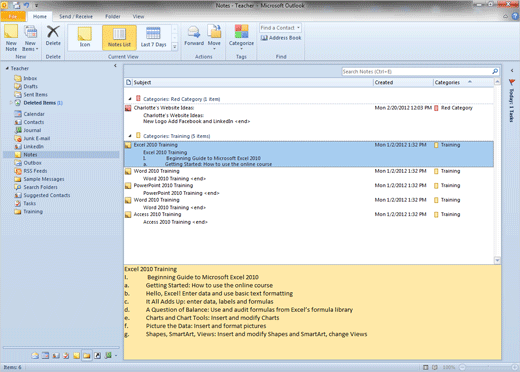Viewport: 520px width, 372px height.
Task: Sort by the Subject column
Action: [253, 82]
